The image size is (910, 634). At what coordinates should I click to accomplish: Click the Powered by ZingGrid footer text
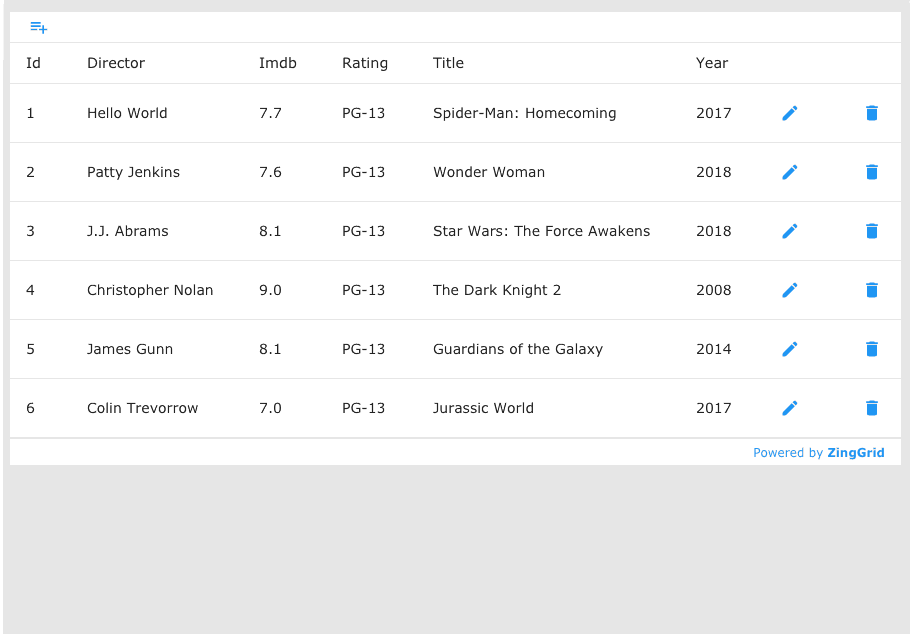[819, 453]
